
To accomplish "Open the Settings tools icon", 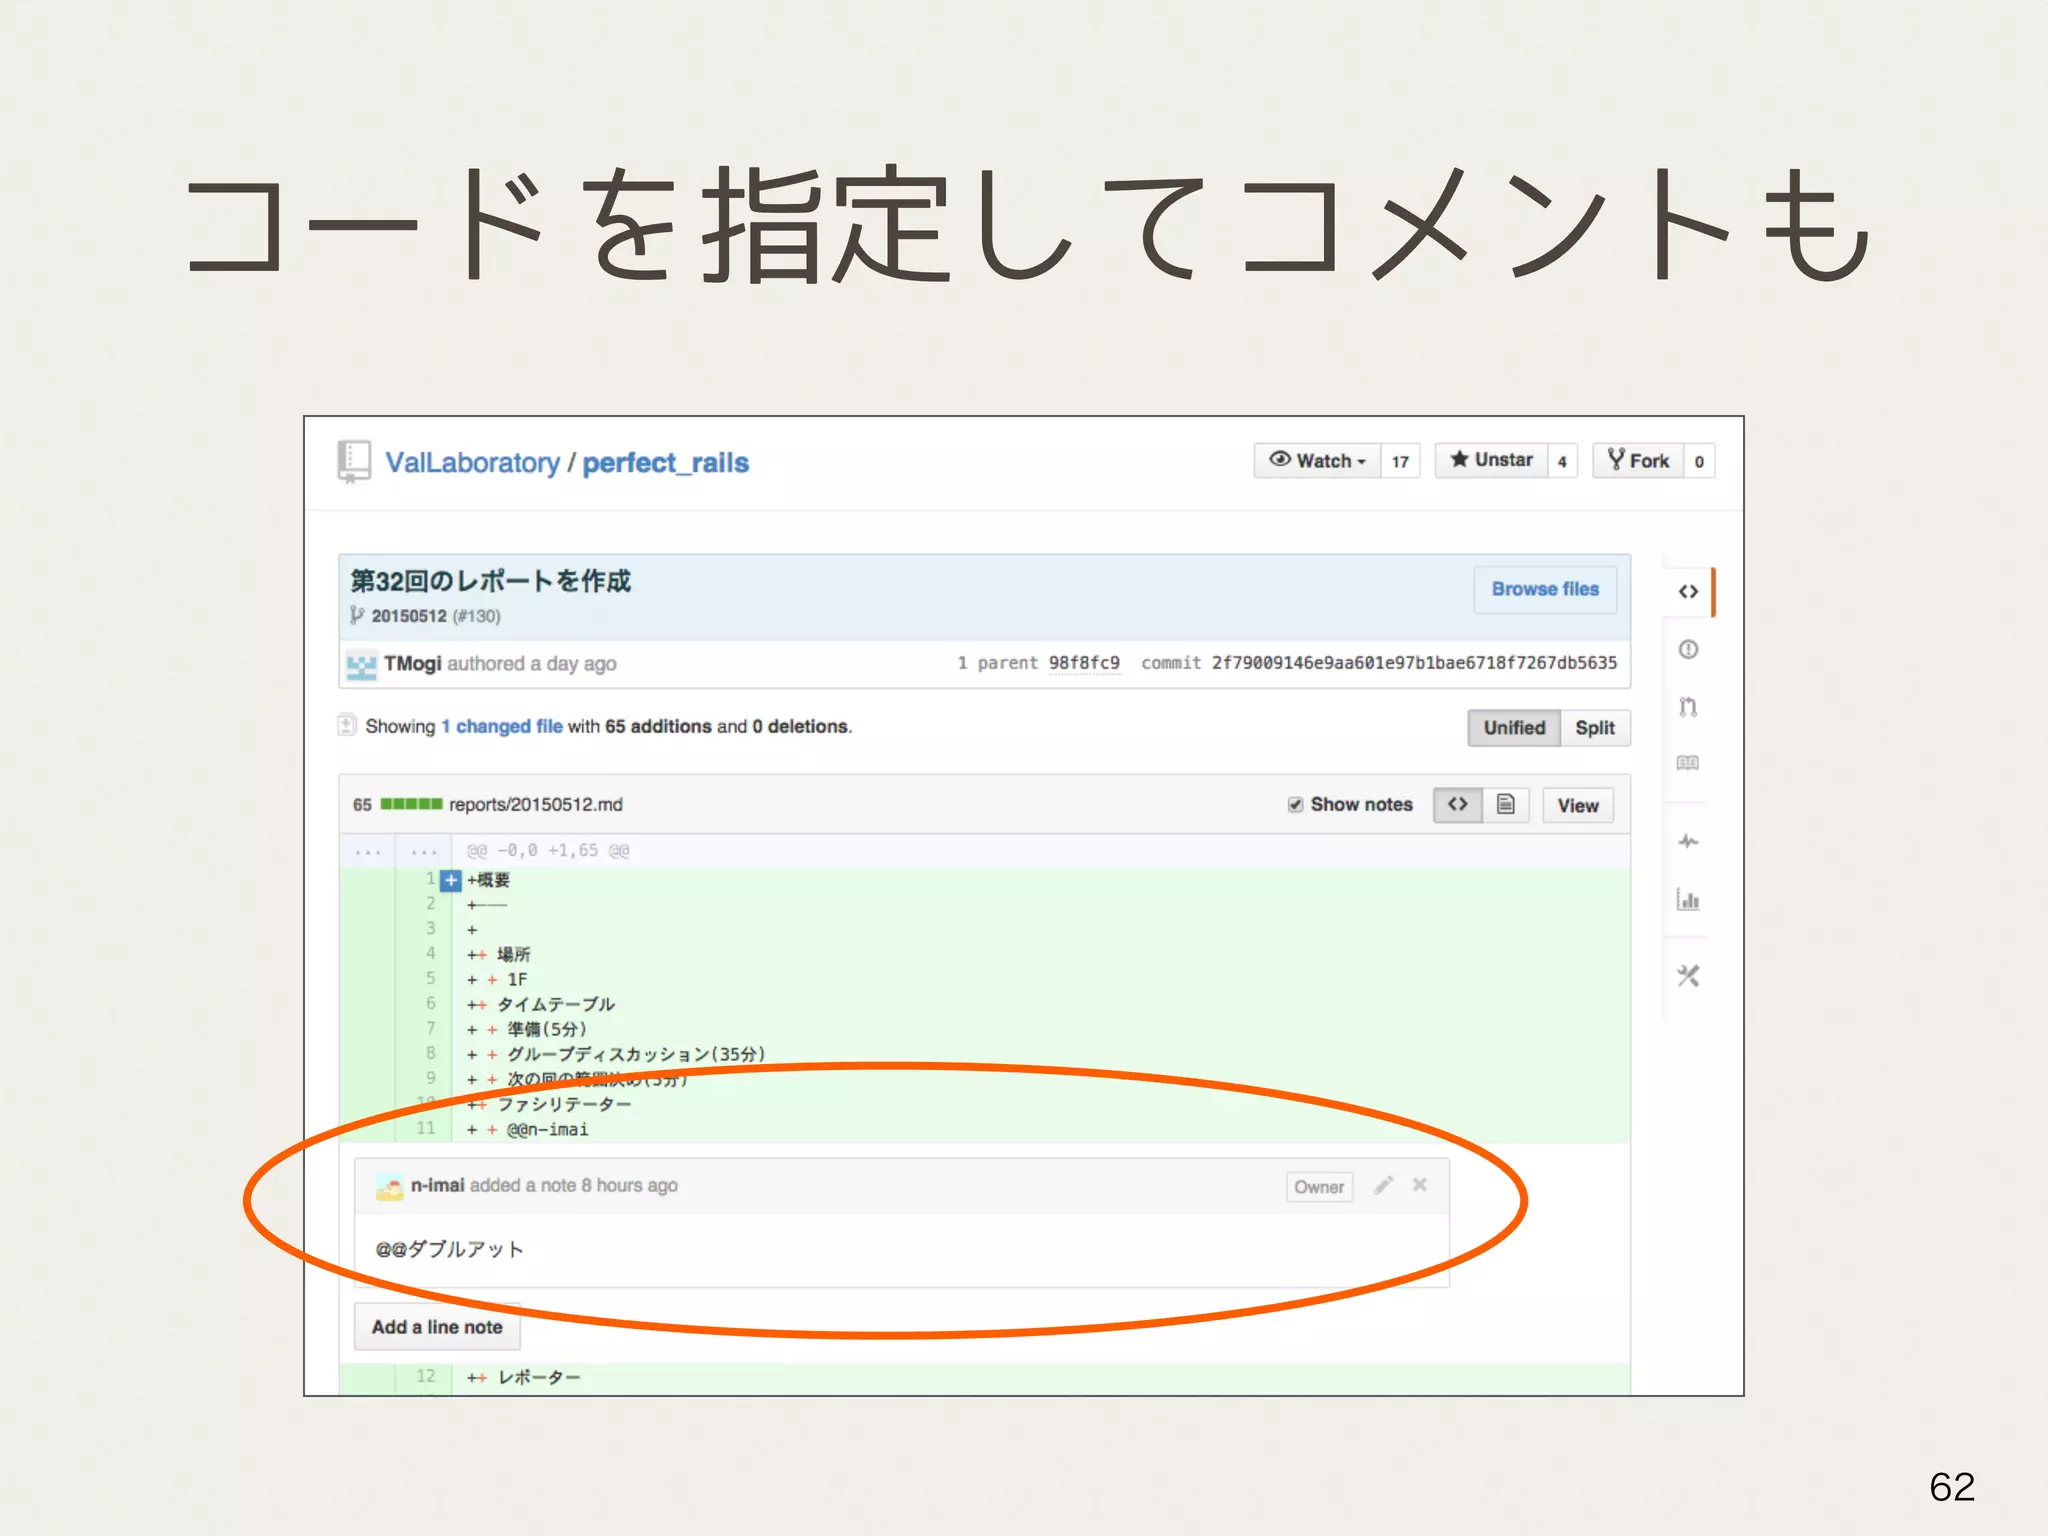I will pyautogui.click(x=1688, y=976).
